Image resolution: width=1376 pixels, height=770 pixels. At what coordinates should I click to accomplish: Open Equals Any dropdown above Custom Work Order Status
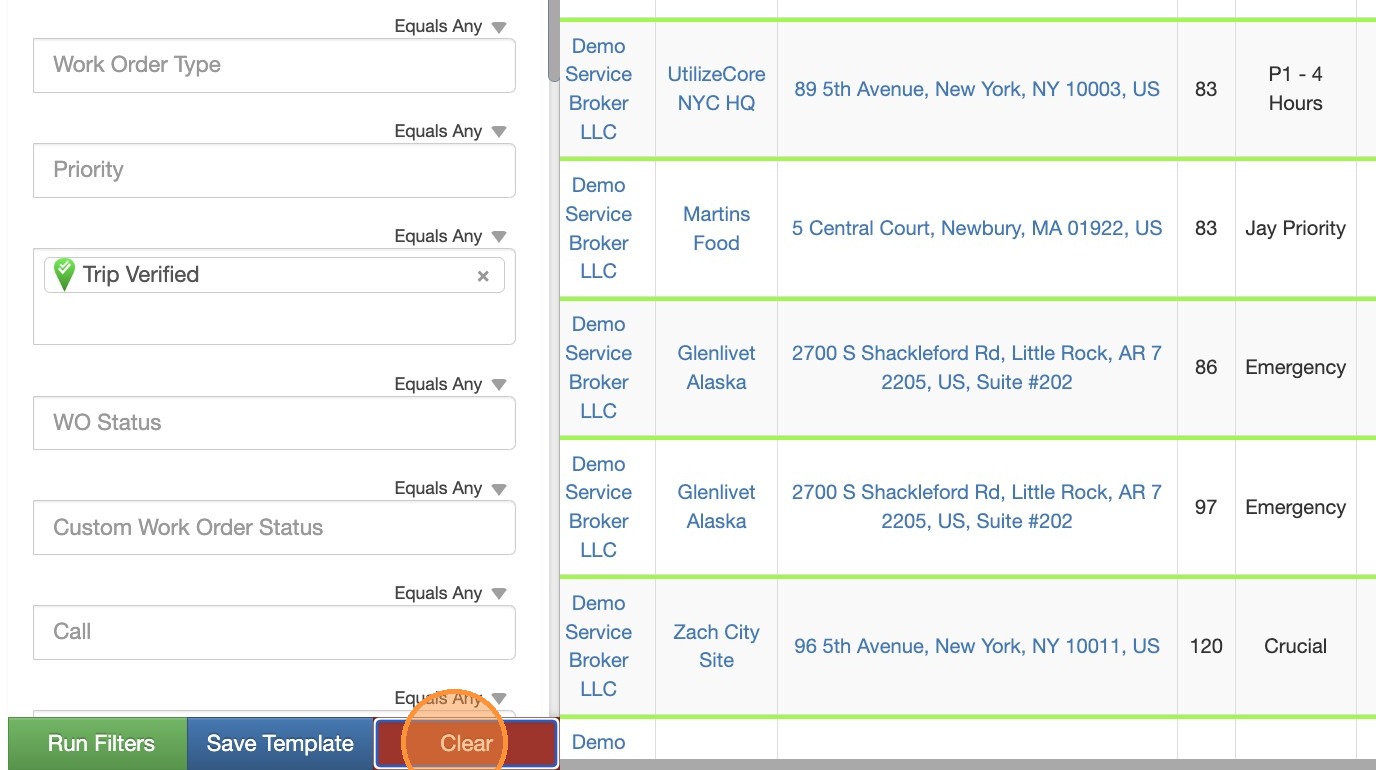click(x=450, y=488)
